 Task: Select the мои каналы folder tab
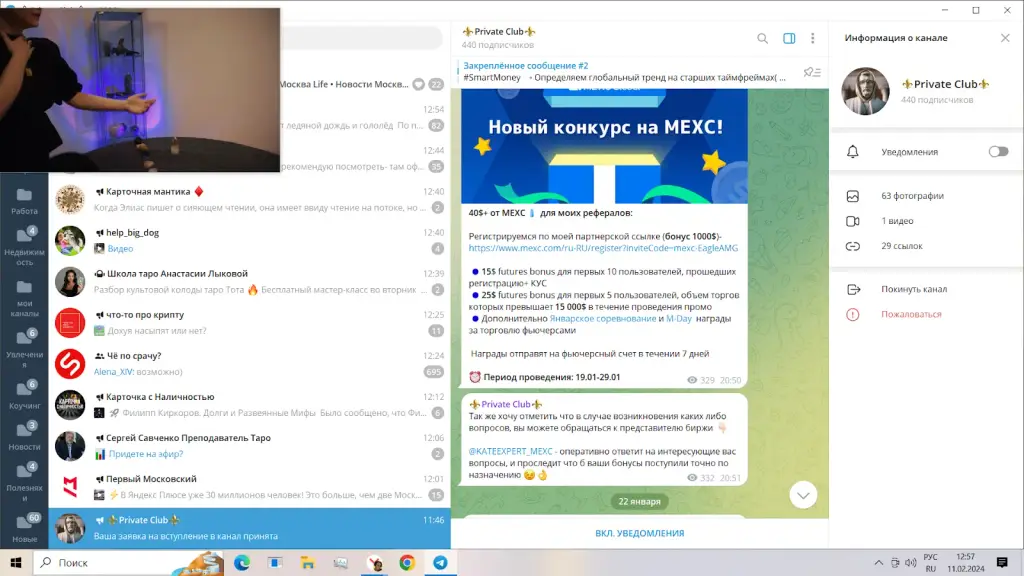click(24, 298)
